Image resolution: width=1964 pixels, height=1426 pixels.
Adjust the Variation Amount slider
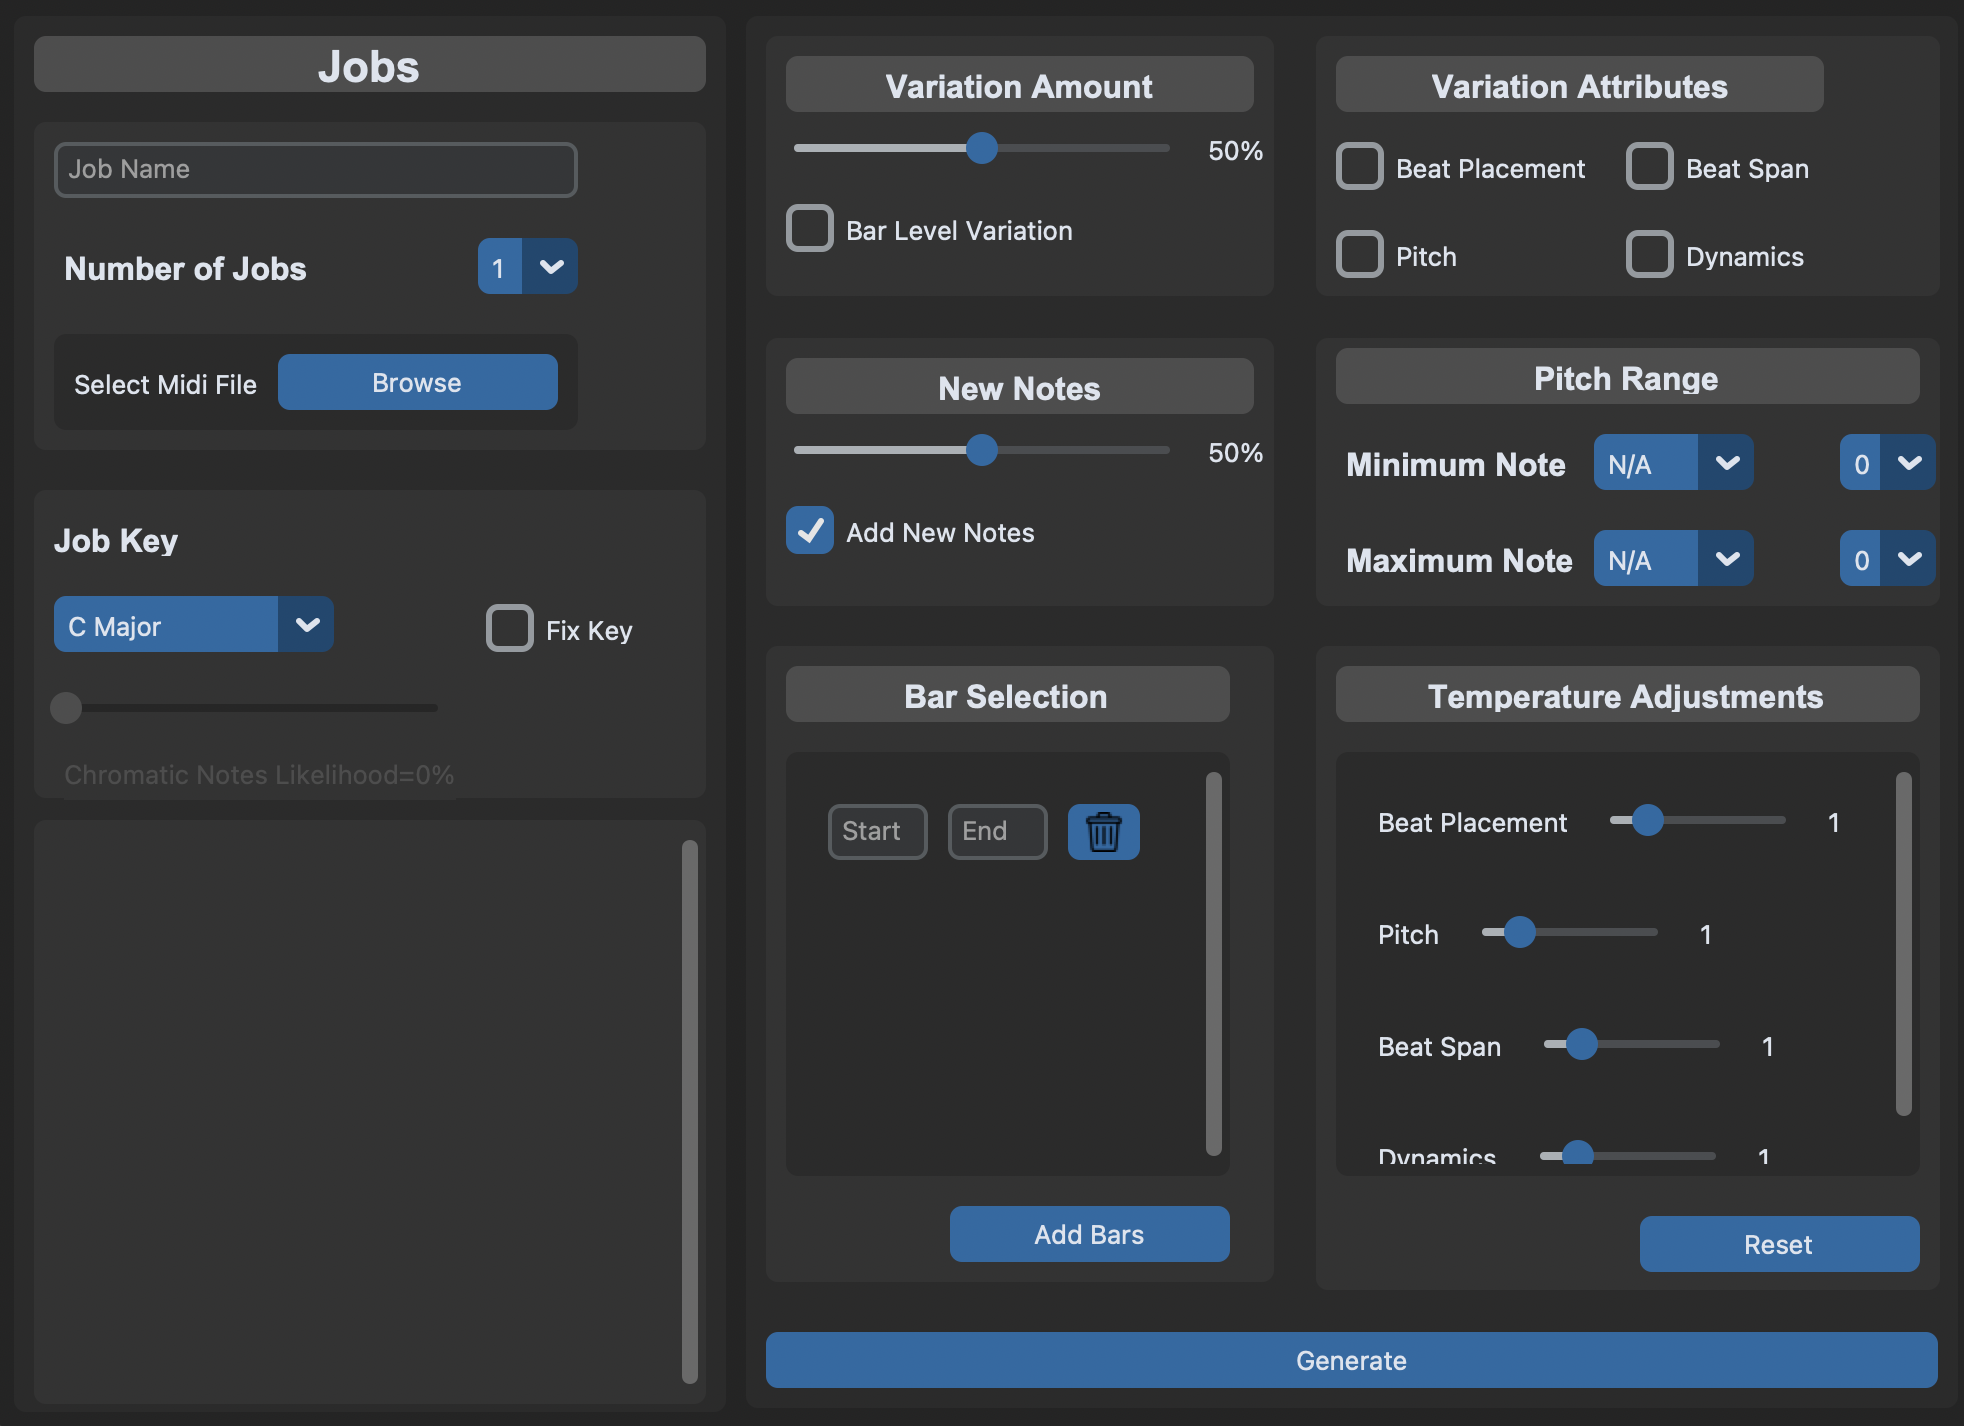980,149
